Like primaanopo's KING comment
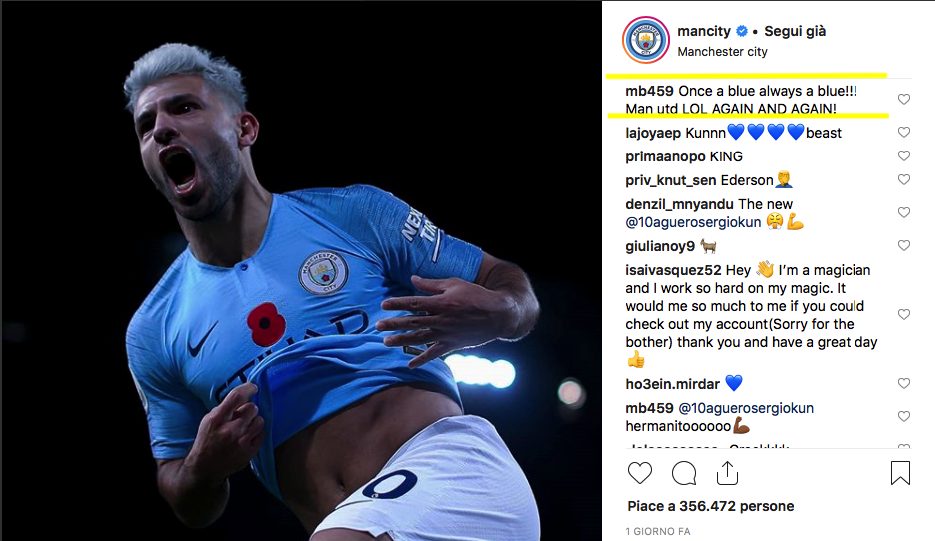 (x=904, y=156)
